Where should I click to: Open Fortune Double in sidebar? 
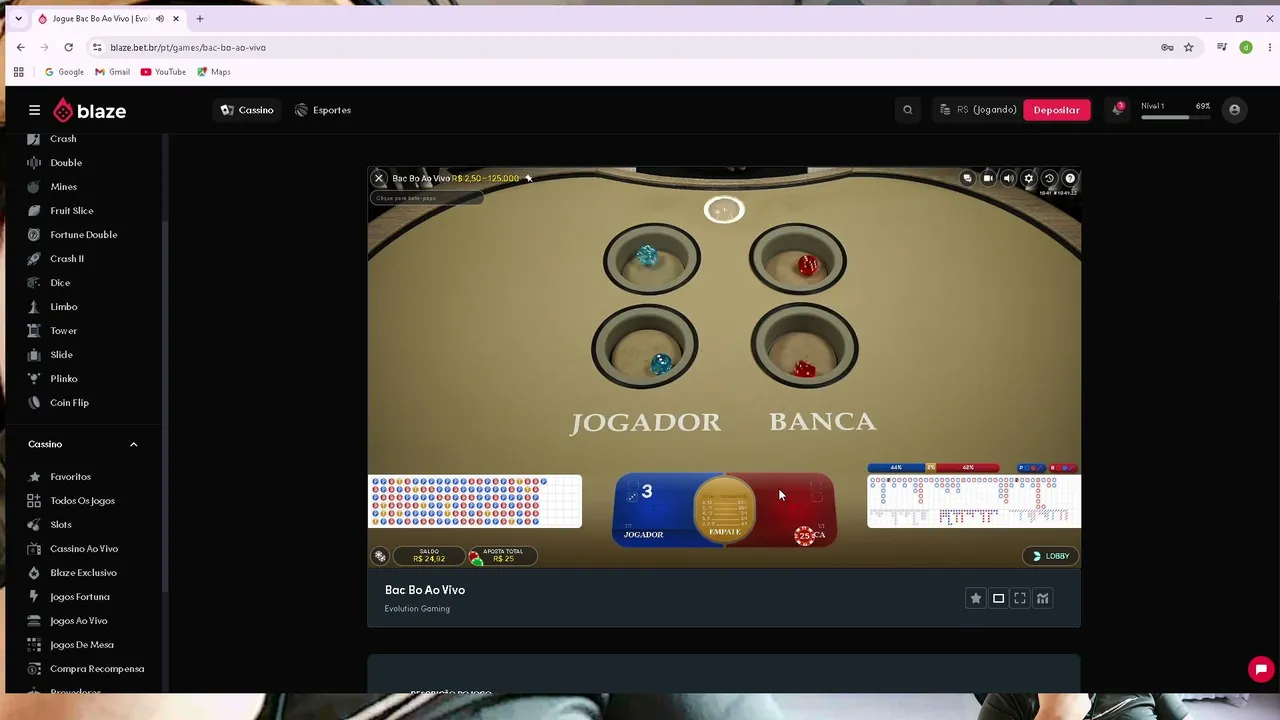[83, 235]
